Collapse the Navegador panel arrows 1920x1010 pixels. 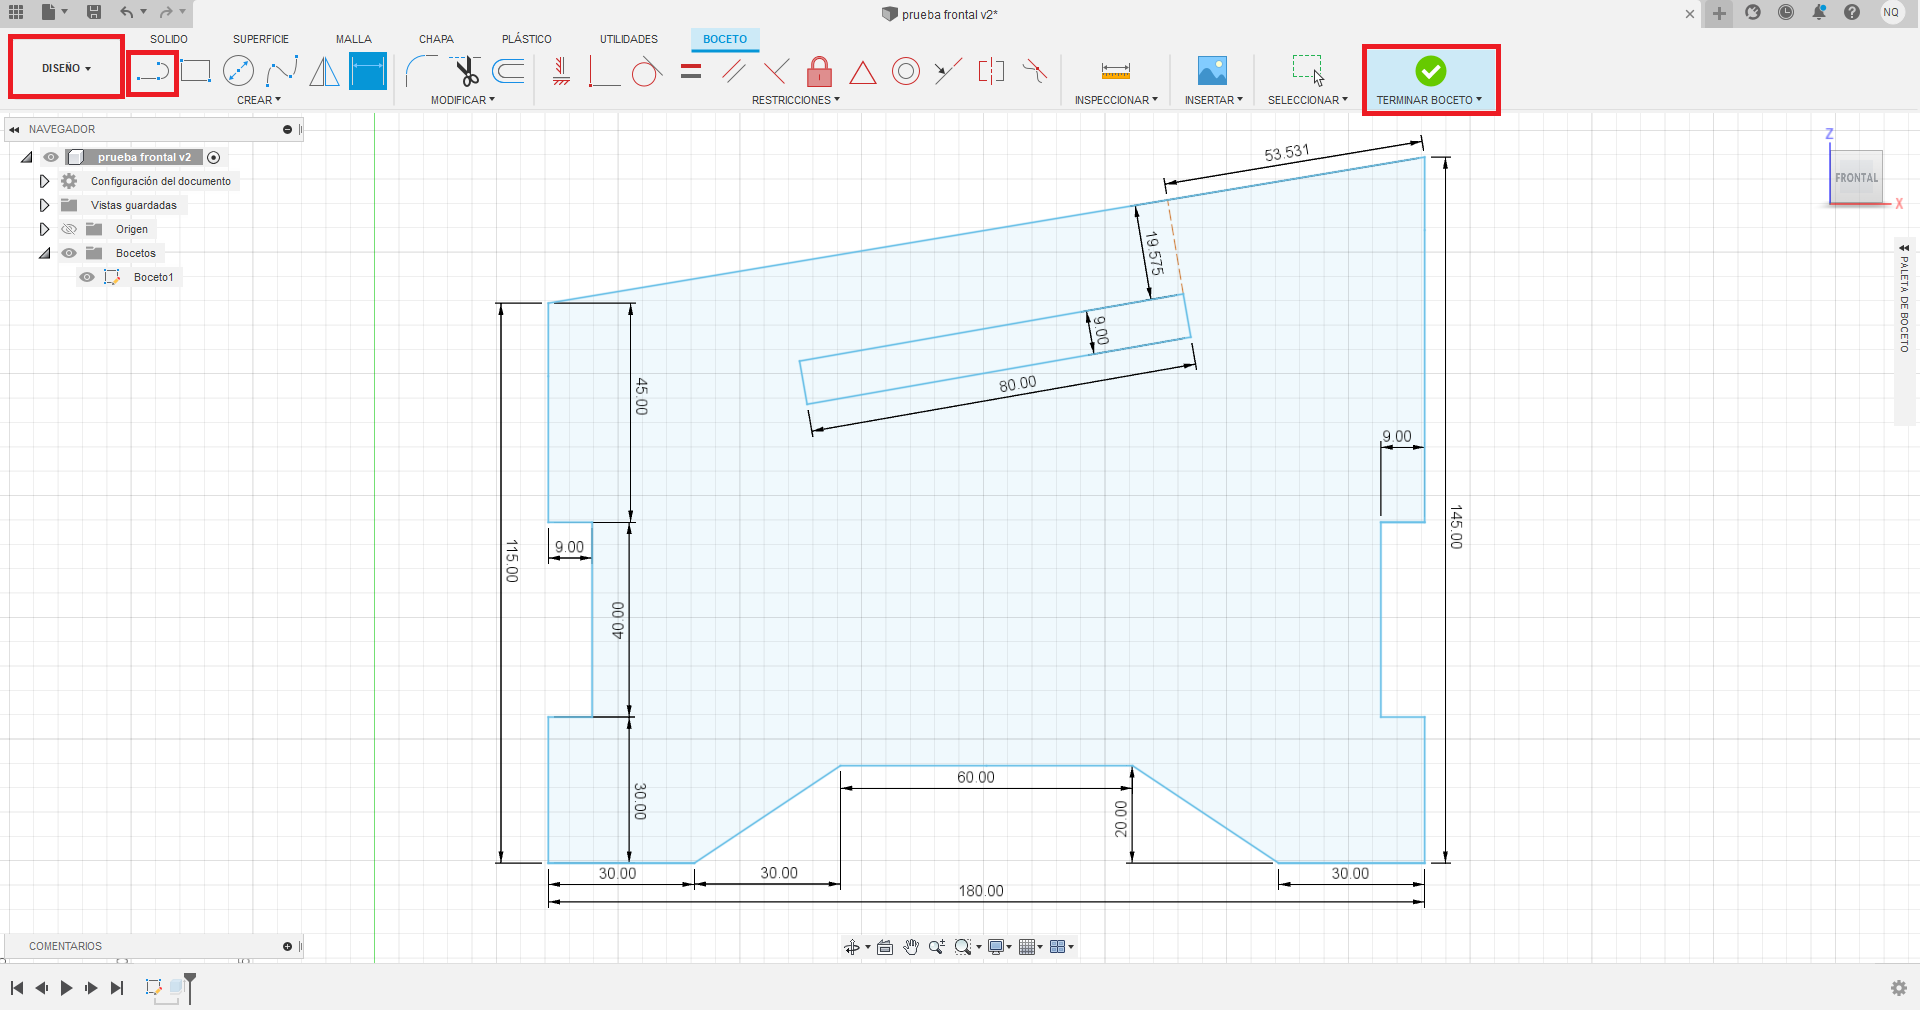click(x=14, y=129)
